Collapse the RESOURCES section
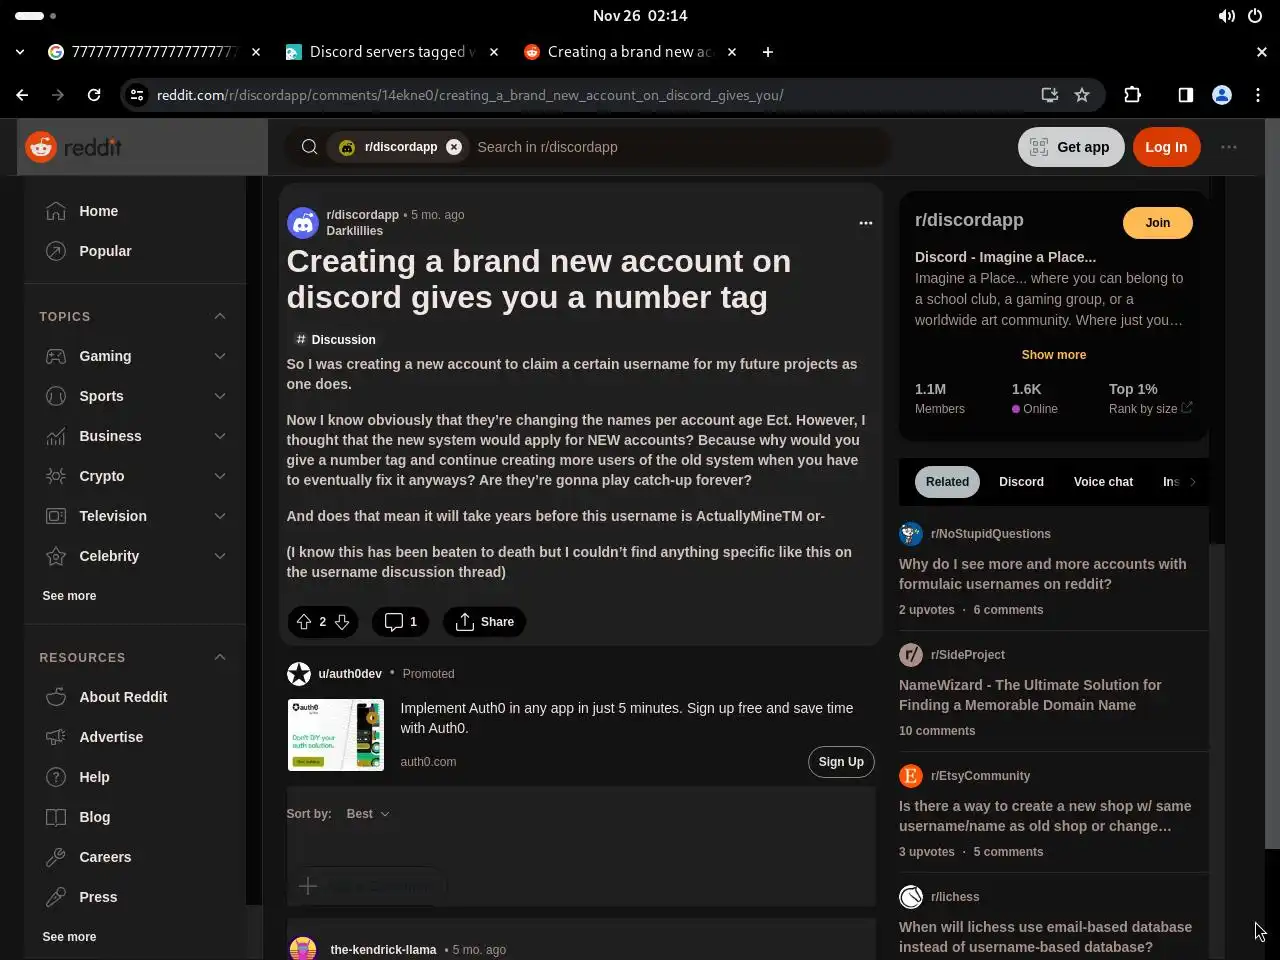The image size is (1280, 960). (220, 657)
